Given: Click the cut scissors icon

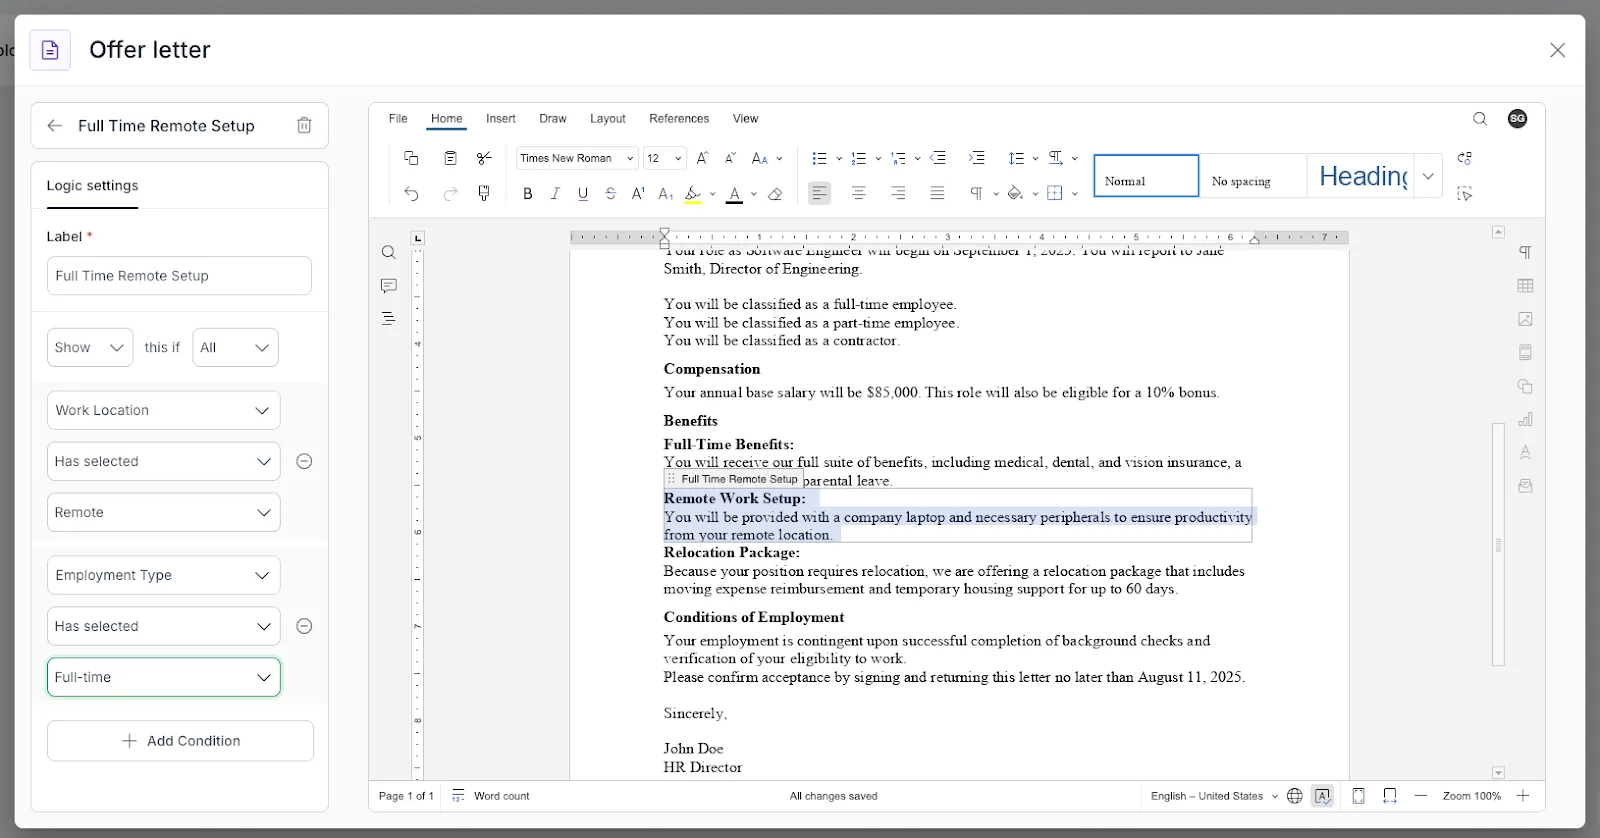Looking at the screenshot, I should (484, 158).
